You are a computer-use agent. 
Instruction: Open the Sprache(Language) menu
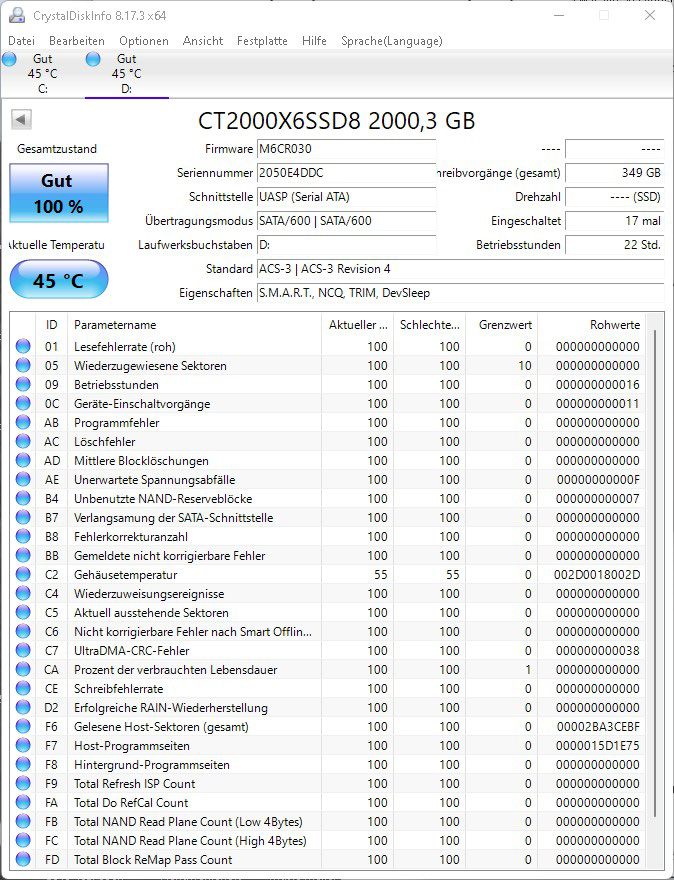[391, 41]
